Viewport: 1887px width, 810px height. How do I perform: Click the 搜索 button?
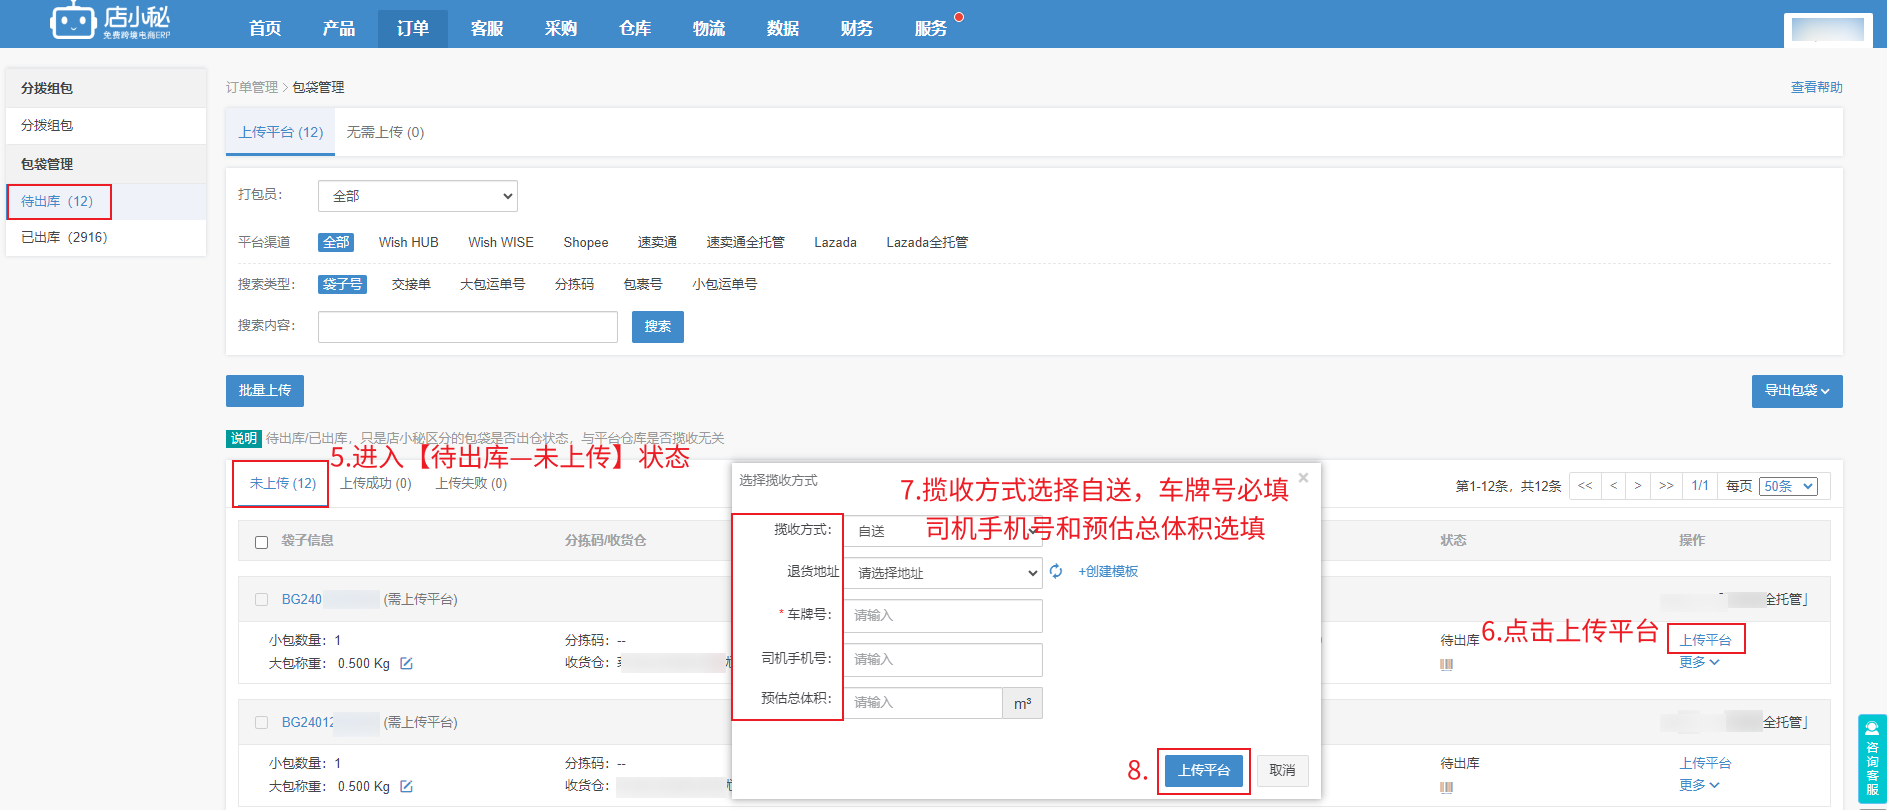pyautogui.click(x=658, y=327)
